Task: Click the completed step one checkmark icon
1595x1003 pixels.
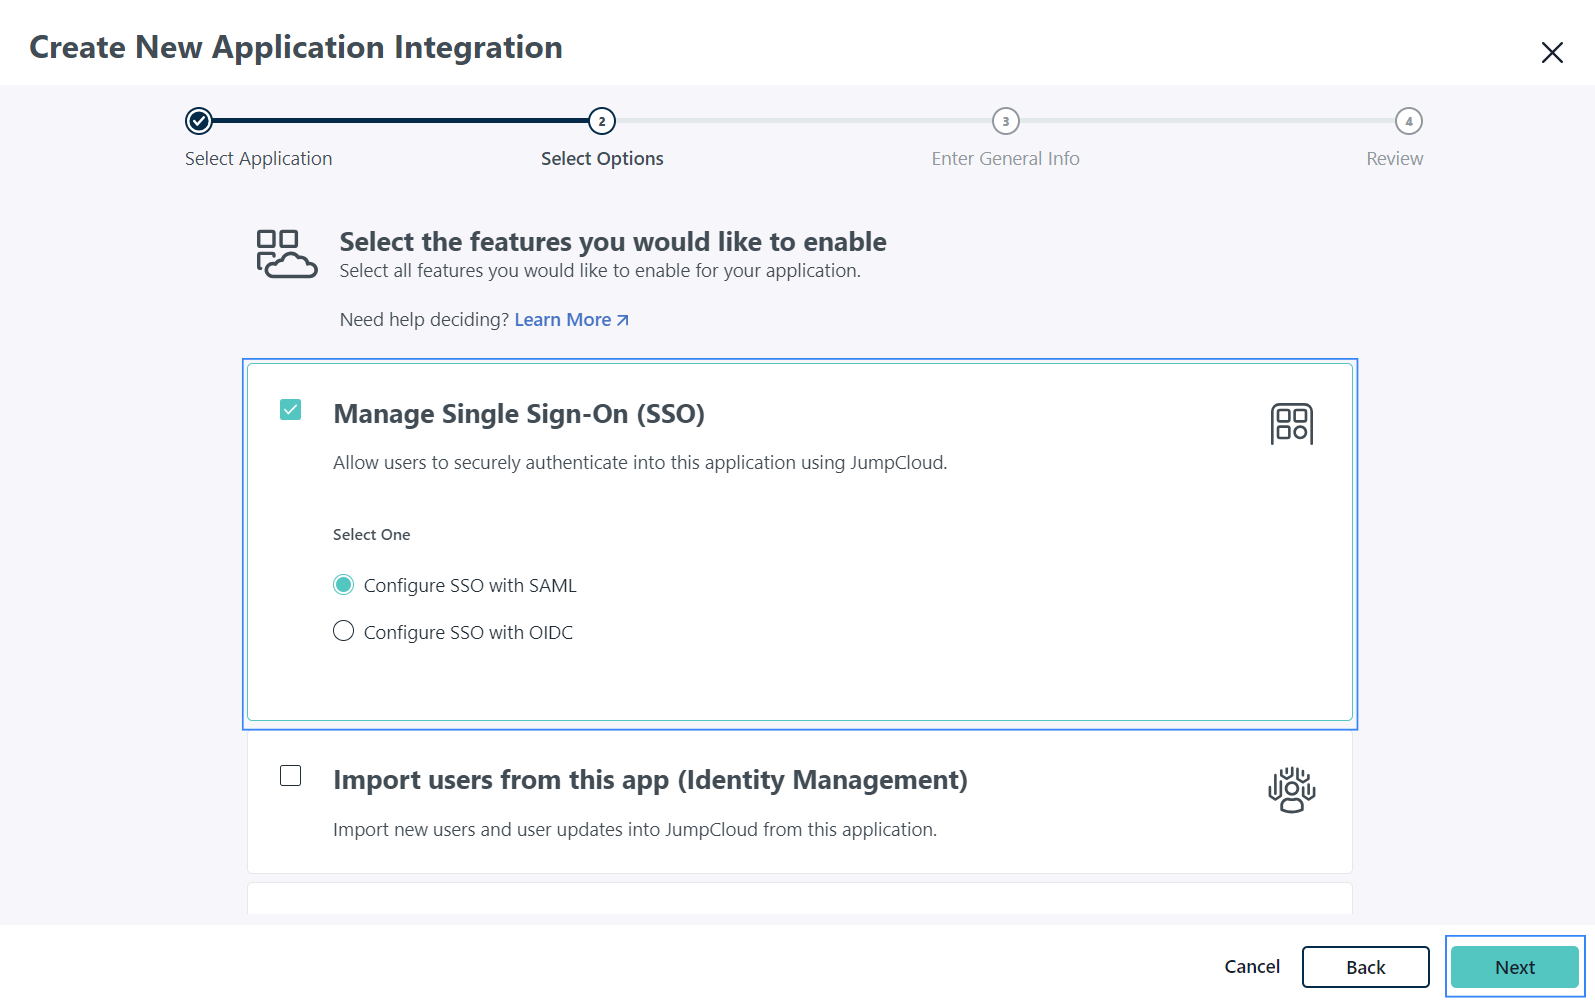Action: click(199, 121)
